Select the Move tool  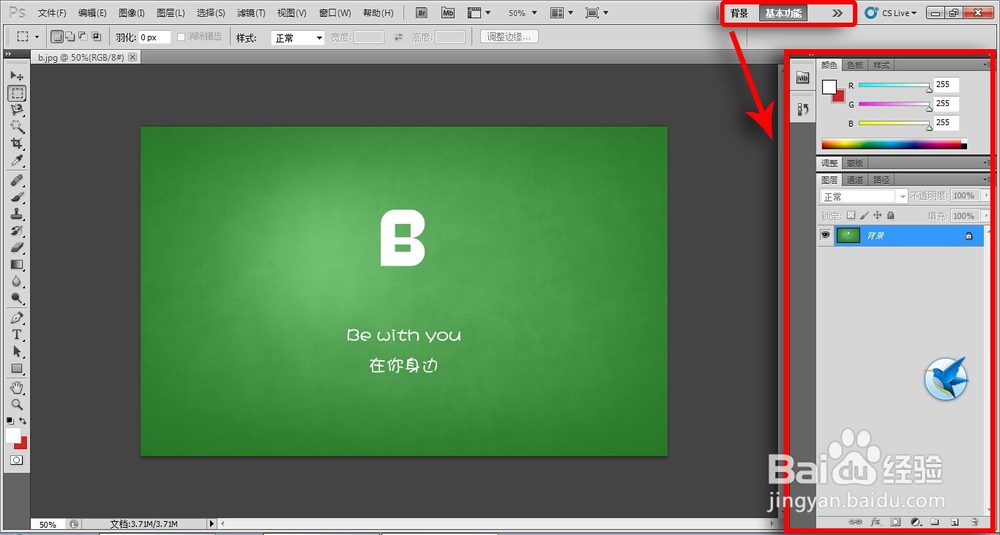[17, 76]
